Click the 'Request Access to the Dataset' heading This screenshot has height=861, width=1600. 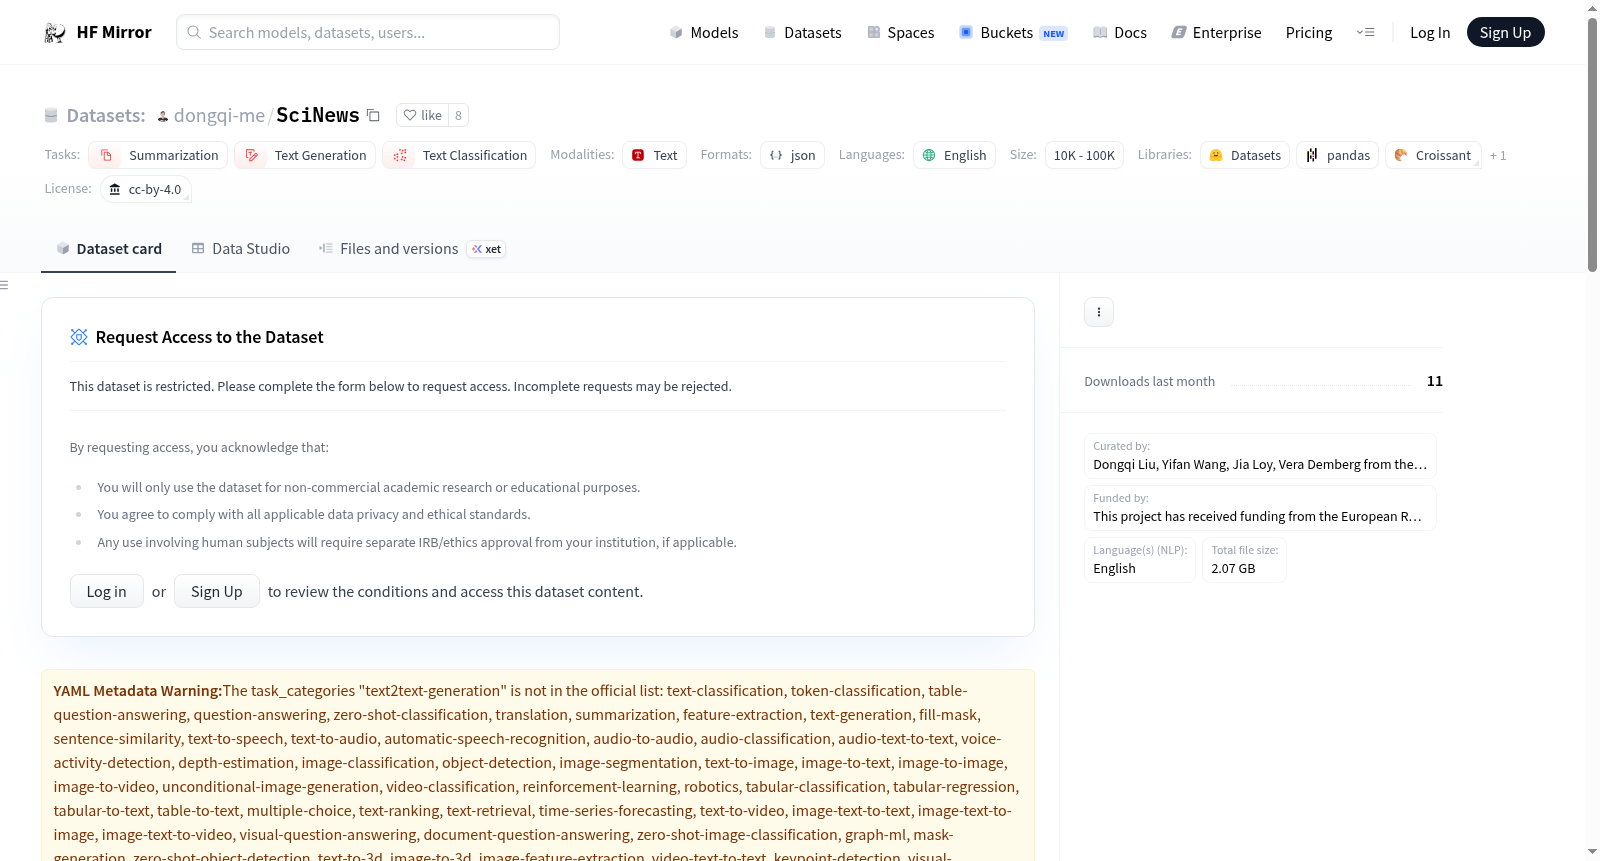click(x=210, y=337)
